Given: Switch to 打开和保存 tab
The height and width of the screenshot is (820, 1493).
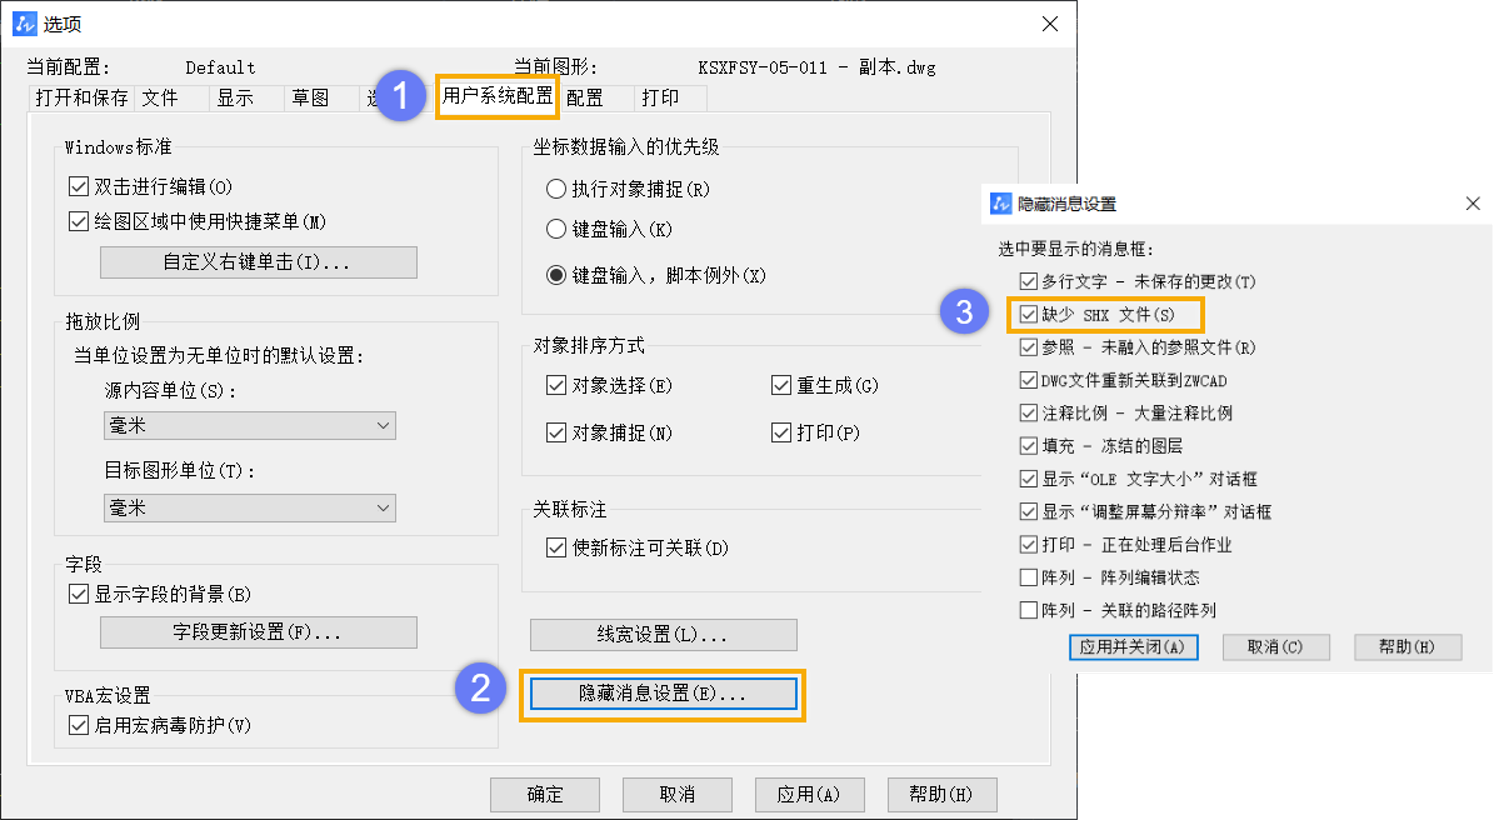Looking at the screenshot, I should (x=81, y=97).
